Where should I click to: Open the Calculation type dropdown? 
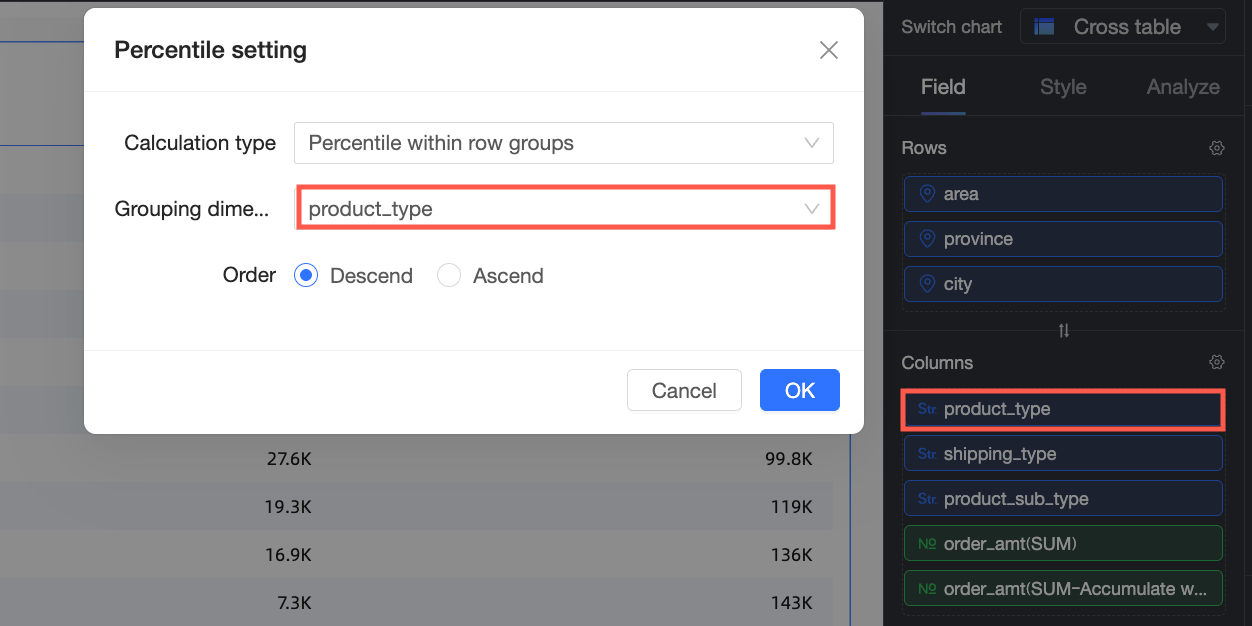563,143
